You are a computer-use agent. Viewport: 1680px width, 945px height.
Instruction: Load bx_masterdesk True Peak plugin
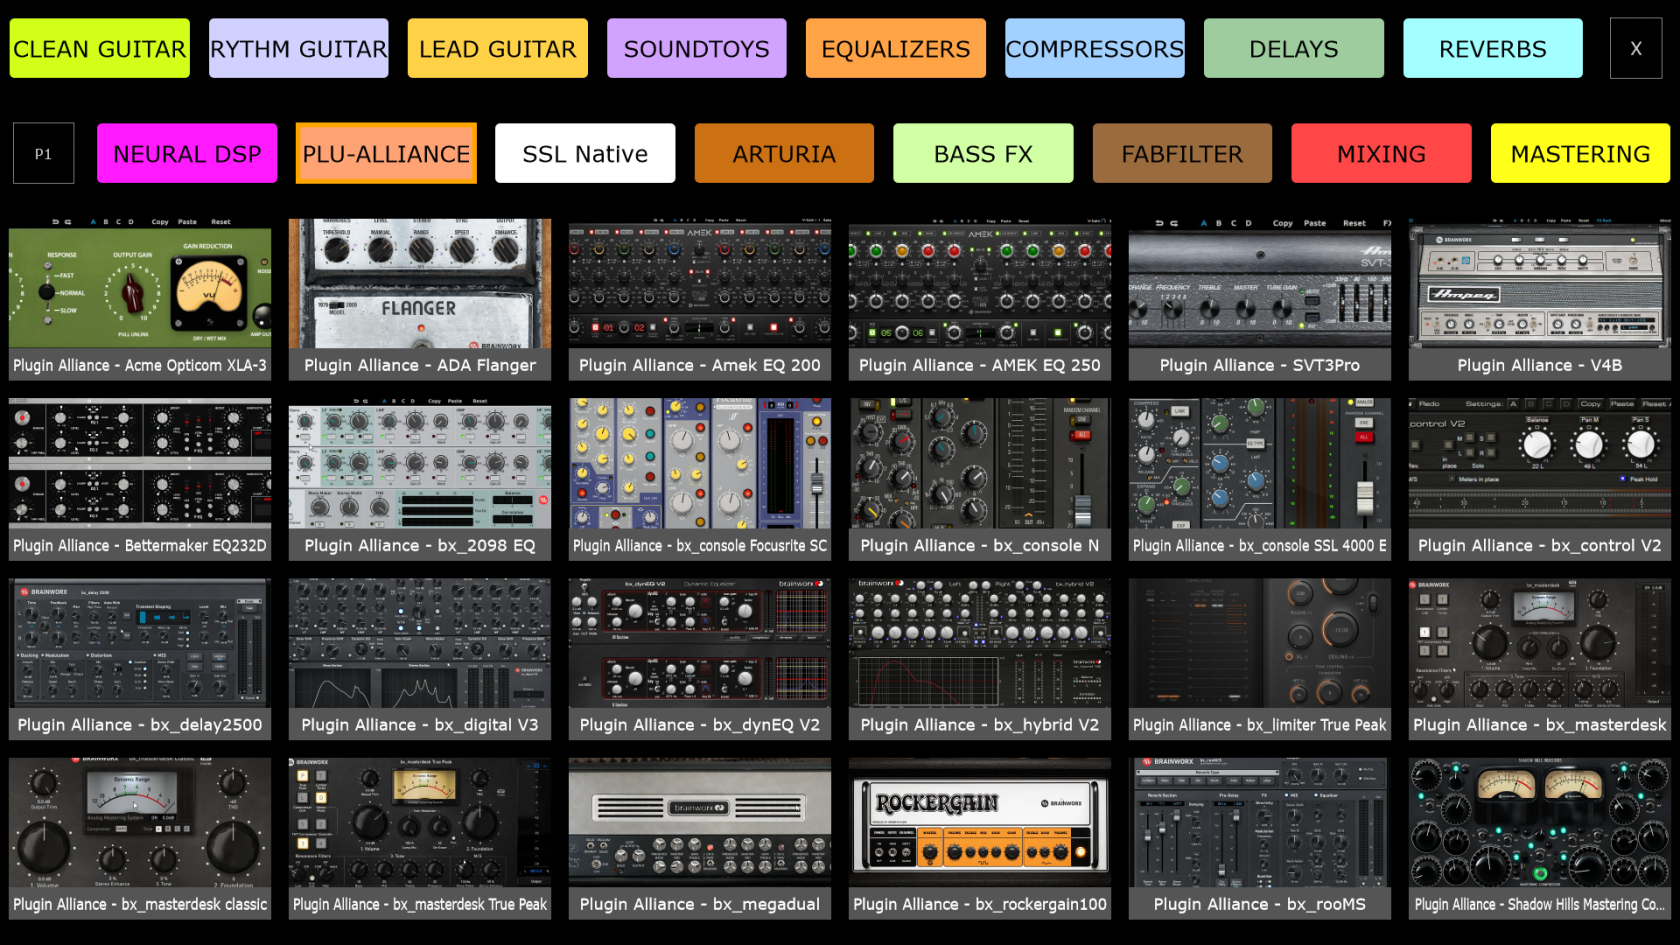pyautogui.click(x=420, y=838)
